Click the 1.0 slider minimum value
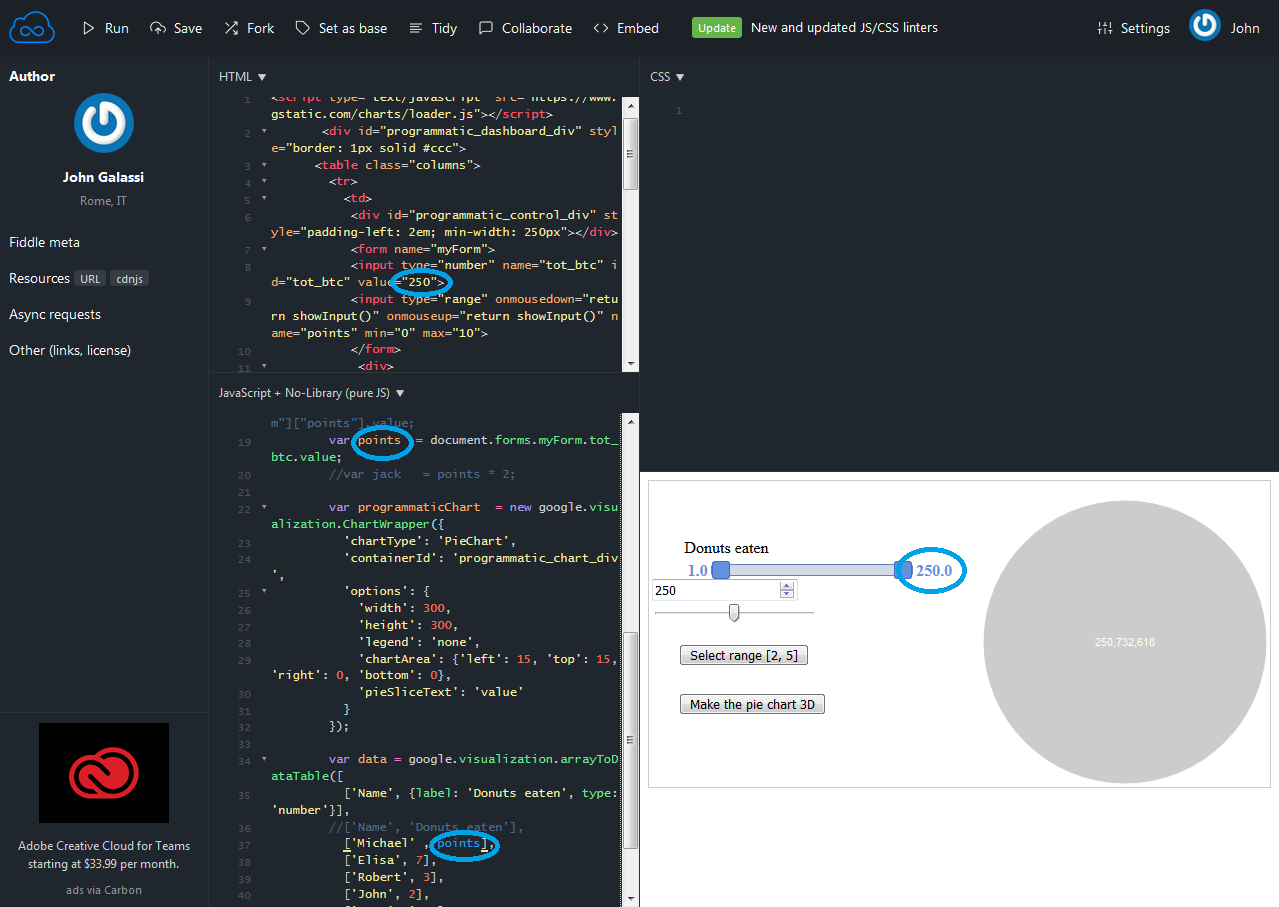The height and width of the screenshot is (907, 1279). [698, 571]
